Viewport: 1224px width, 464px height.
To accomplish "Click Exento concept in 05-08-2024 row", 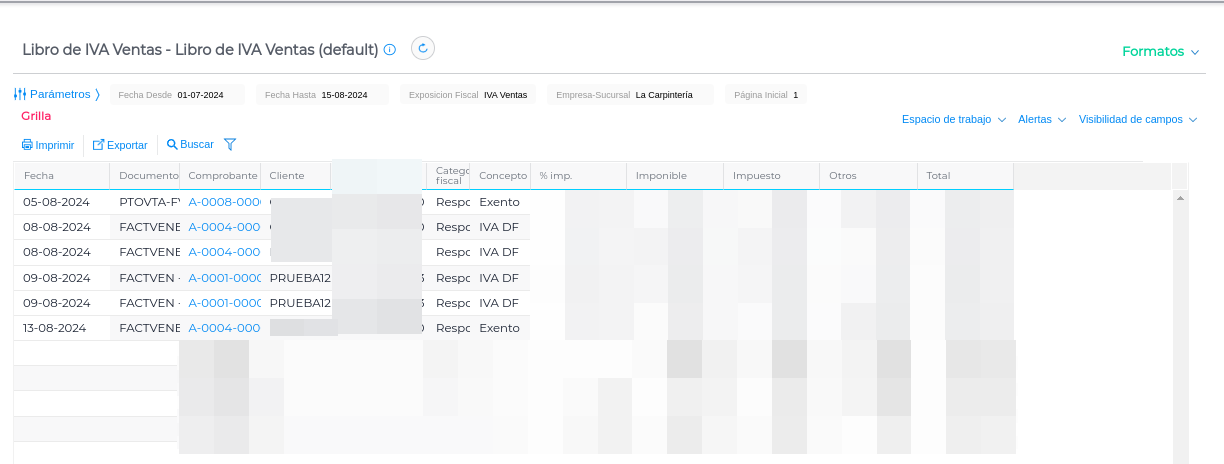I will (499, 202).
